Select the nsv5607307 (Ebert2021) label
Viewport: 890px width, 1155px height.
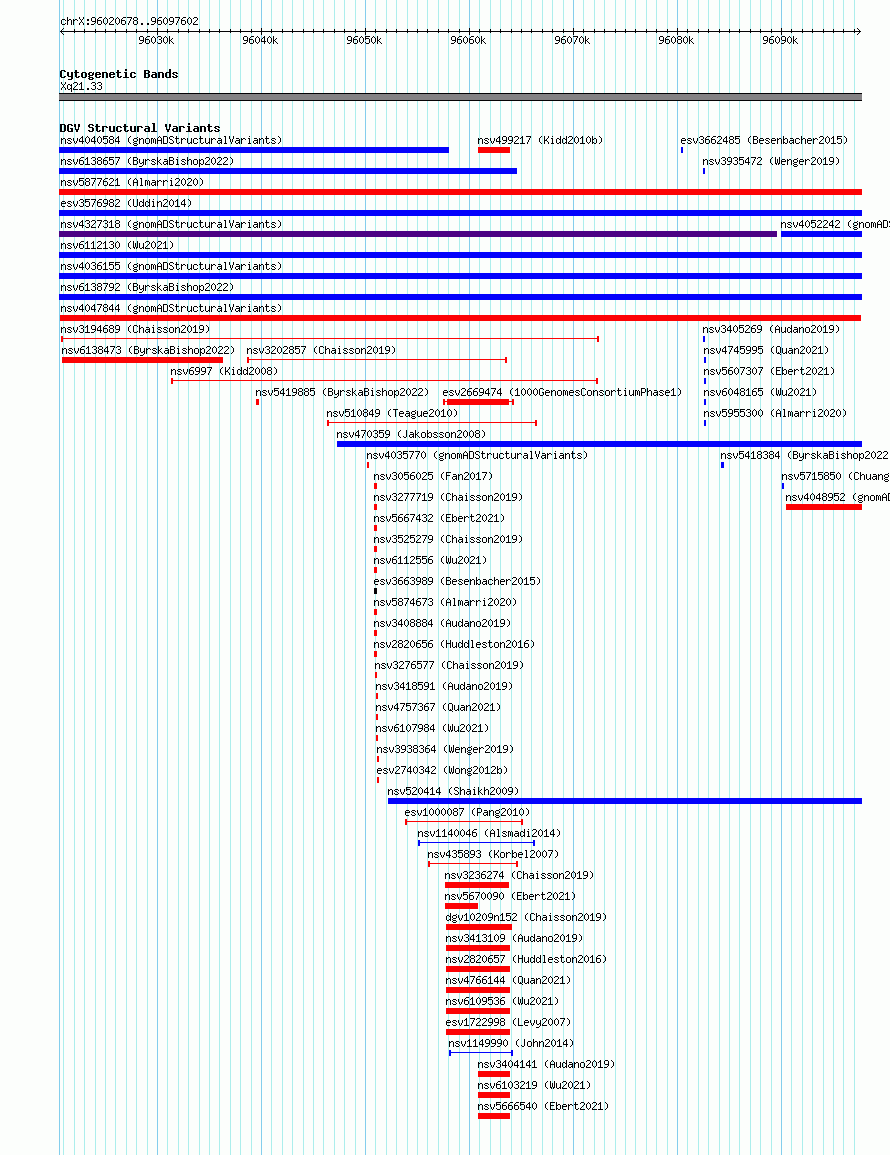(769, 371)
